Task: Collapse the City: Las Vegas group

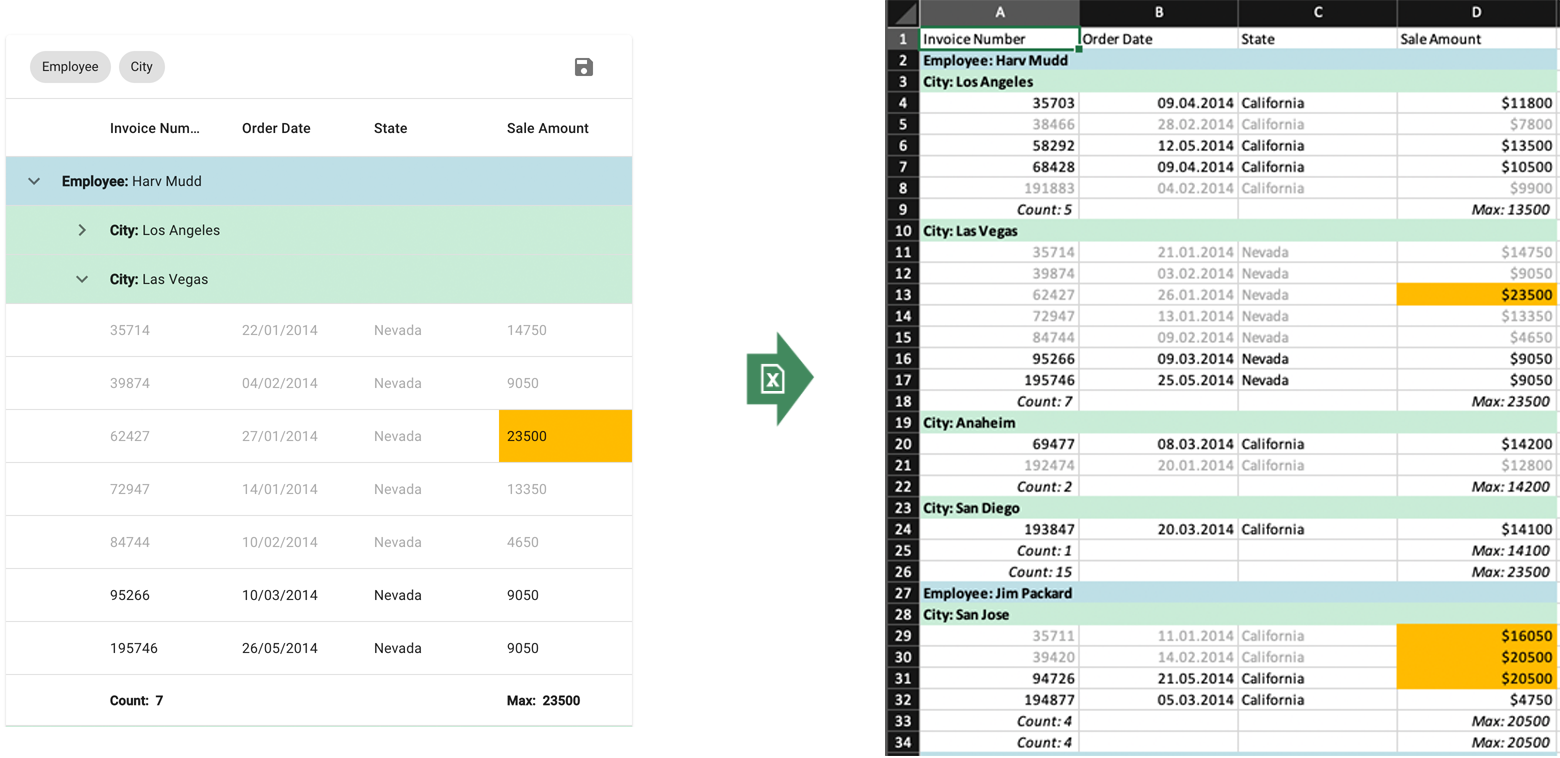Action: click(x=82, y=279)
